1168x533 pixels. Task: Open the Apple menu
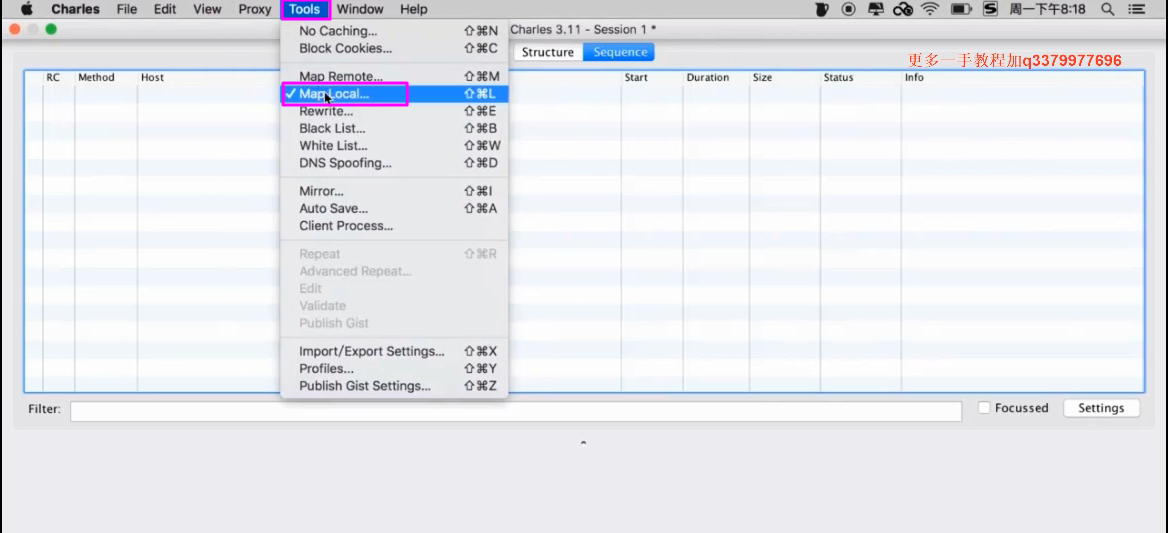27,9
